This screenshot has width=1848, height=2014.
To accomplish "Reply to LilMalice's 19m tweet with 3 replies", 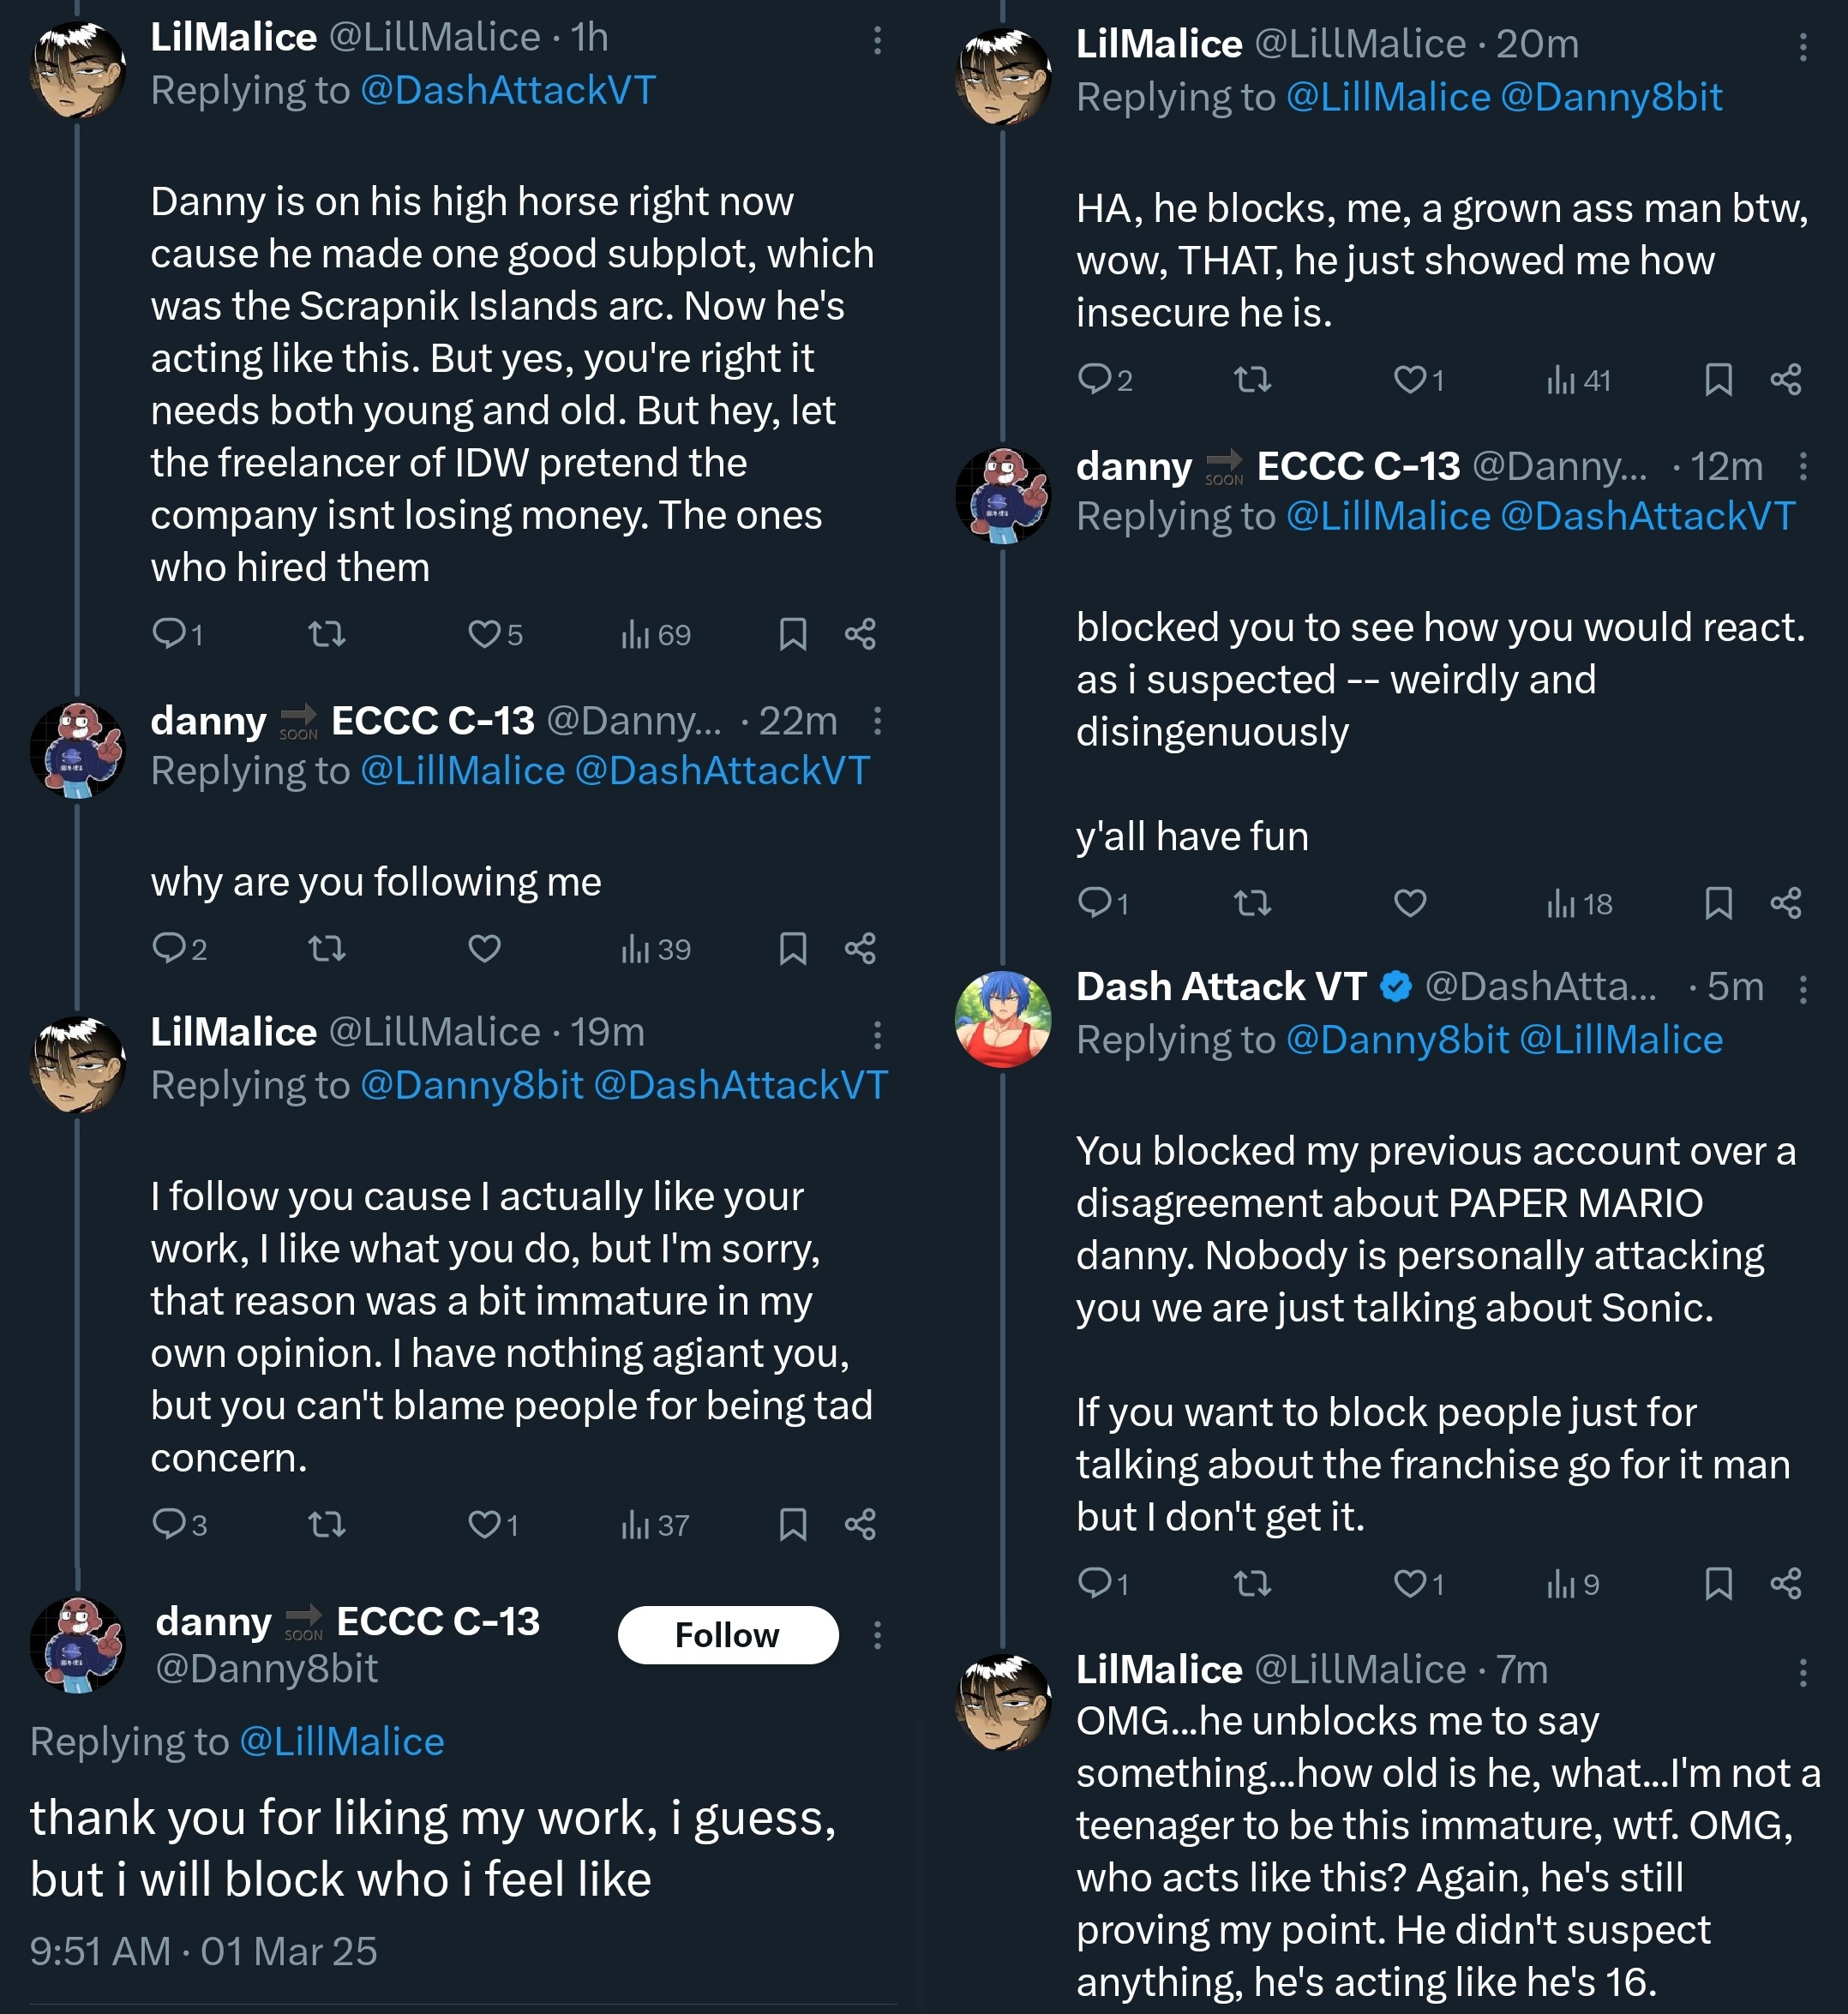I will pos(169,1524).
